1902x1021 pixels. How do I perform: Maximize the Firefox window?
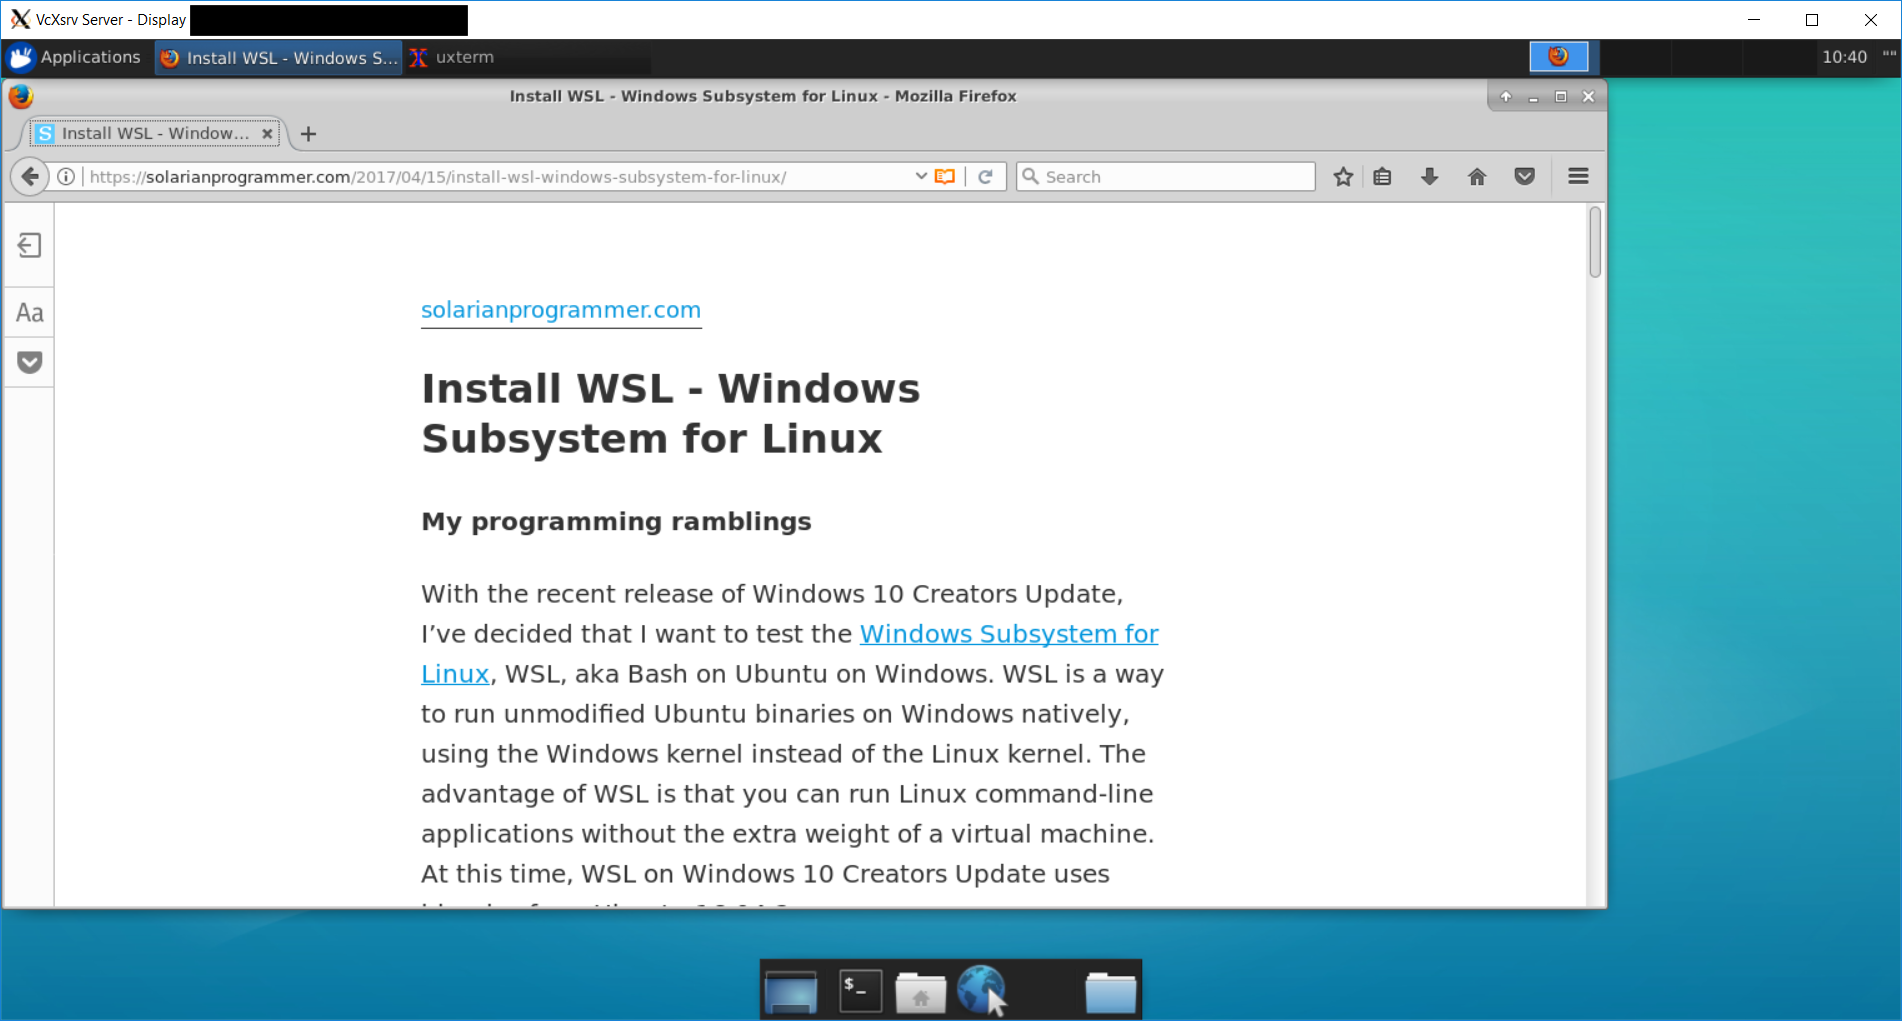tap(1561, 97)
